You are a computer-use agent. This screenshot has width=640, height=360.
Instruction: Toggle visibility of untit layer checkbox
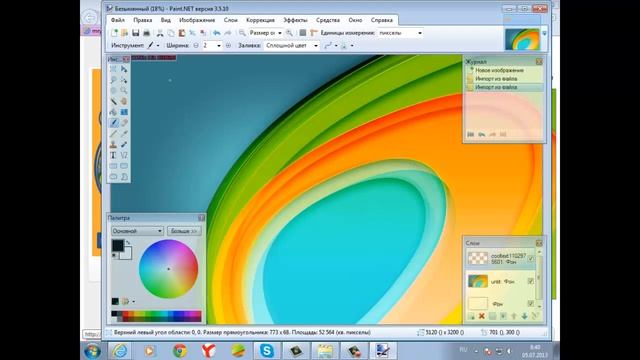(x=531, y=281)
